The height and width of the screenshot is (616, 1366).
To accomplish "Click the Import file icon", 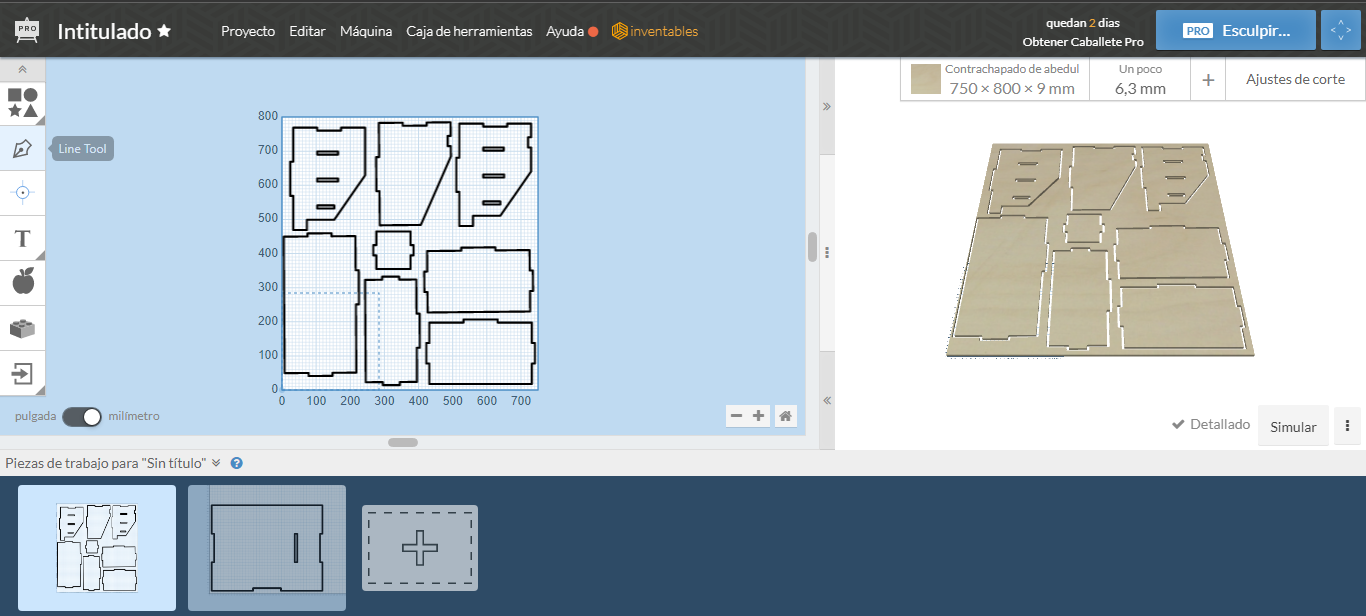I will pyautogui.click(x=22, y=374).
